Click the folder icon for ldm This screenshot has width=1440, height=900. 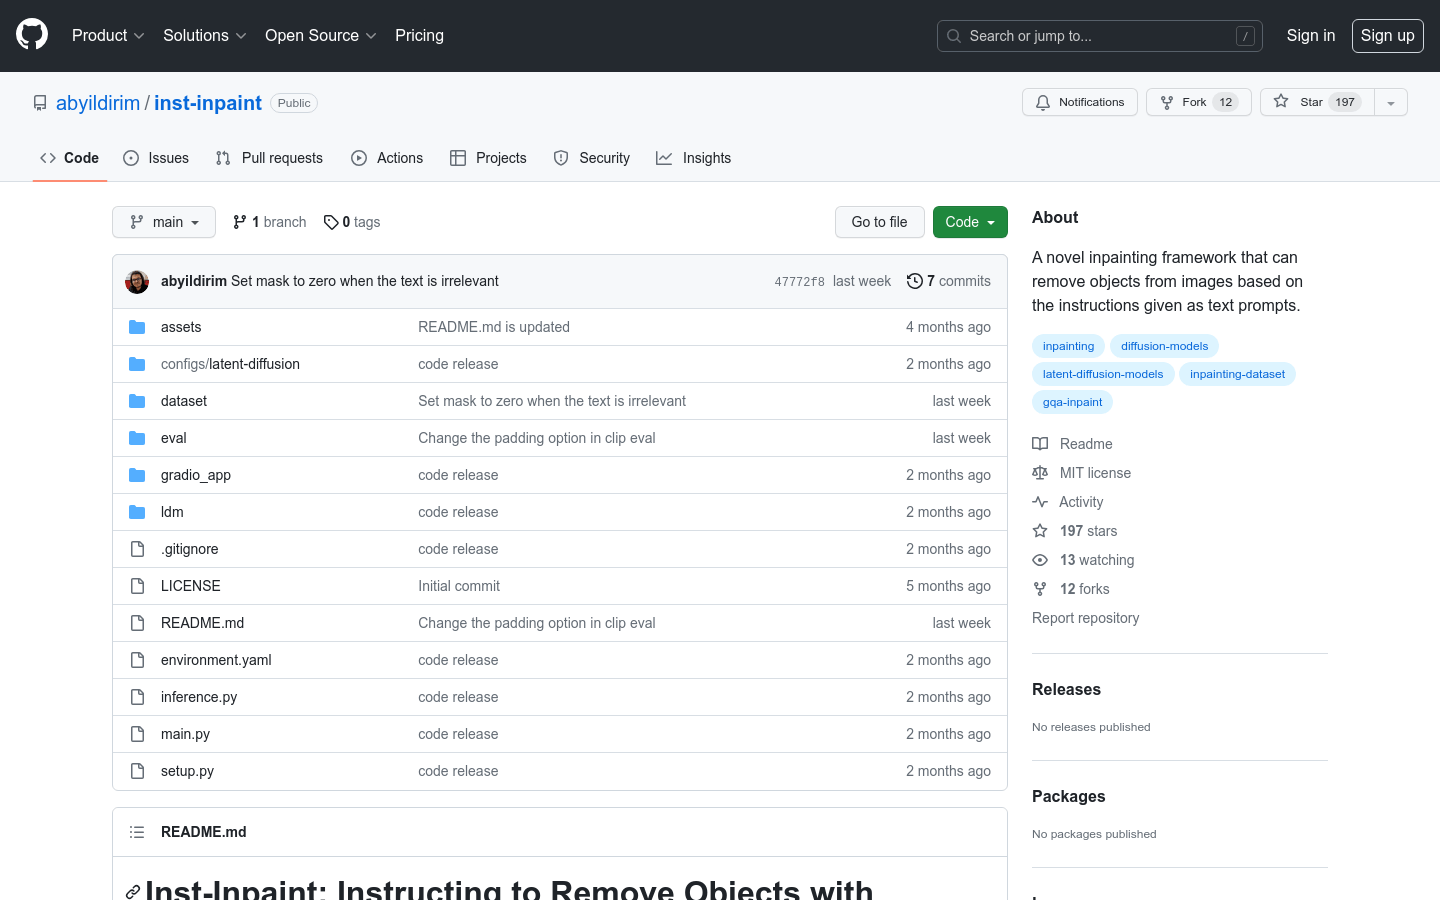pyautogui.click(x=137, y=512)
